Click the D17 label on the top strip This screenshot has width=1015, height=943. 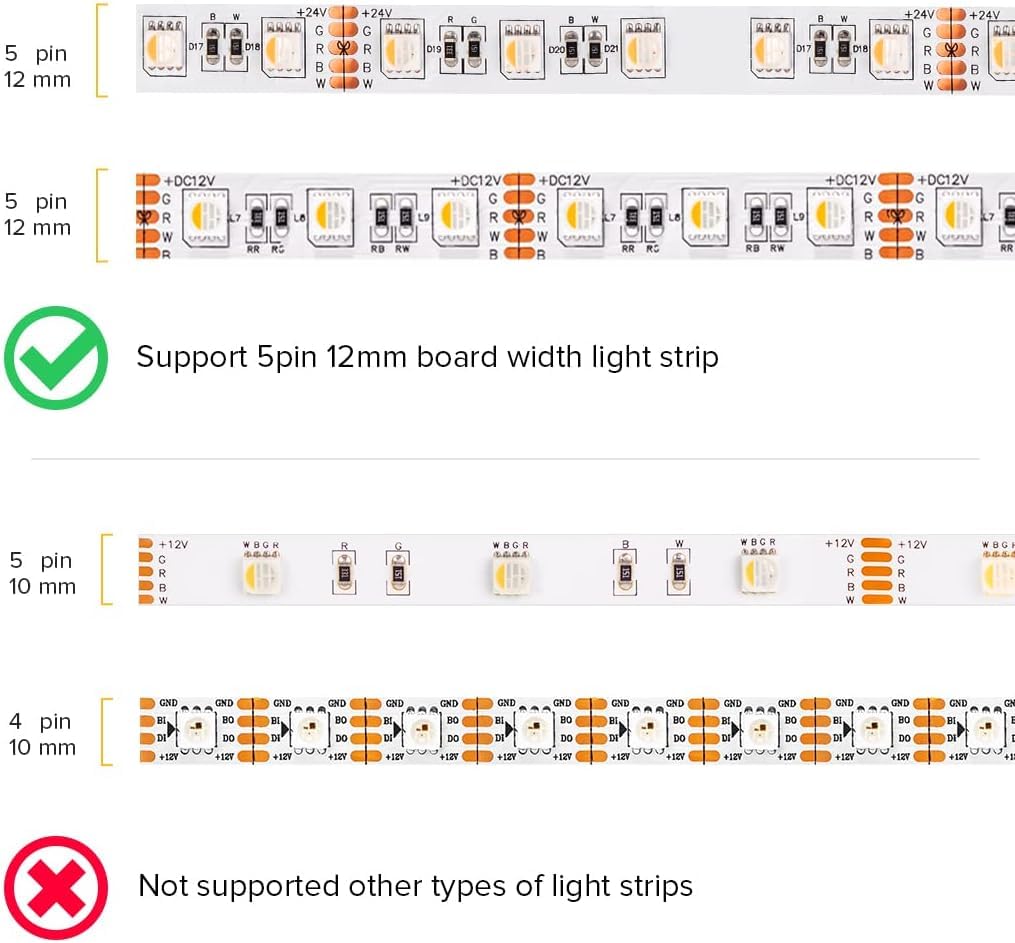click(195, 47)
